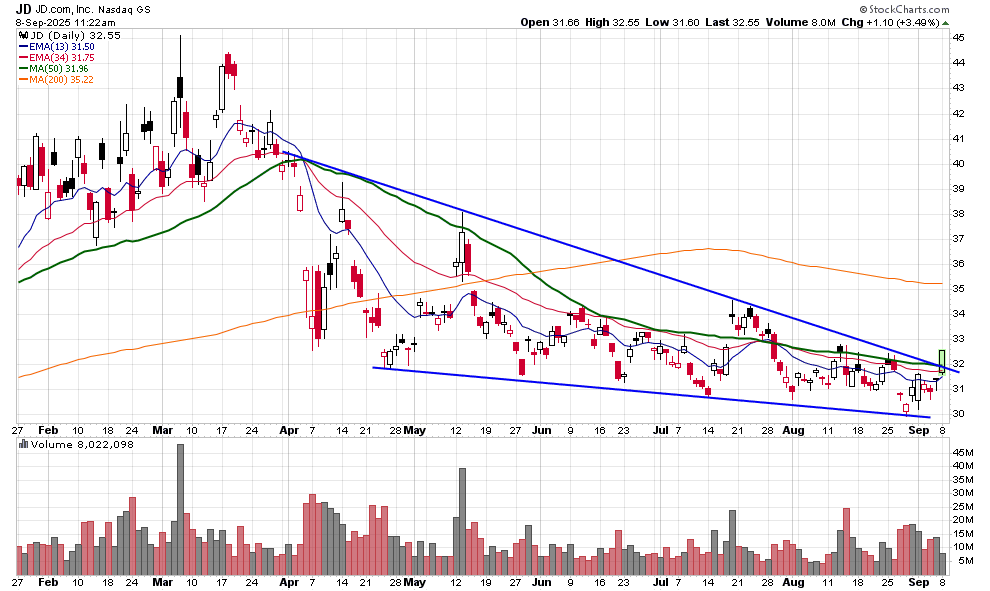Click the blue EMA(13) legend line swatch
Image resolution: width=990 pixels, height=591 pixels.
24,47
